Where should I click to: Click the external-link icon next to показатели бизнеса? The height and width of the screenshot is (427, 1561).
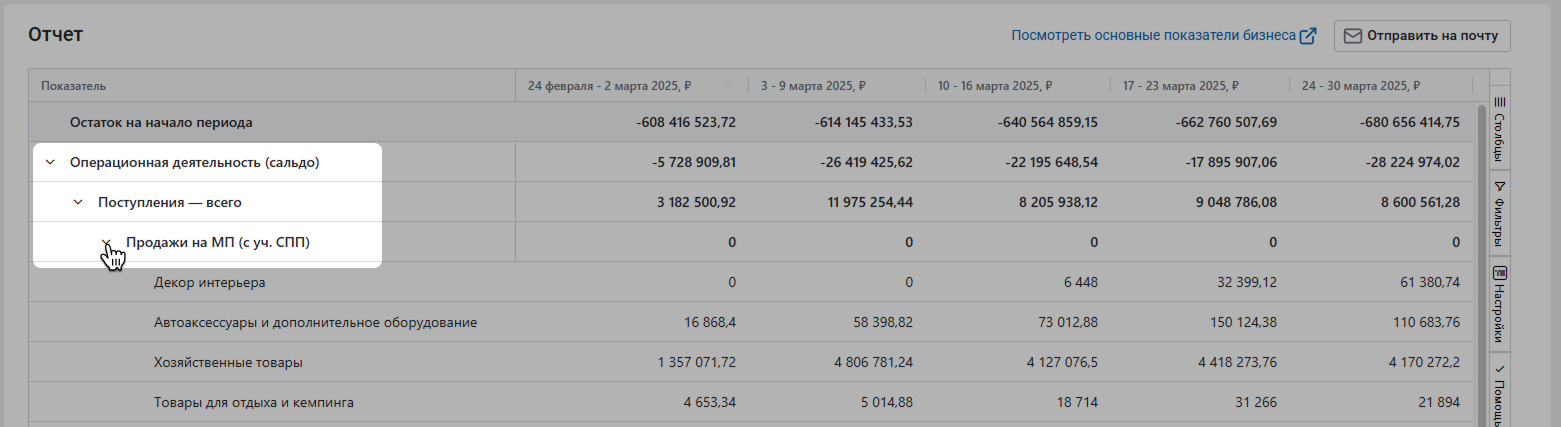click(x=1308, y=36)
